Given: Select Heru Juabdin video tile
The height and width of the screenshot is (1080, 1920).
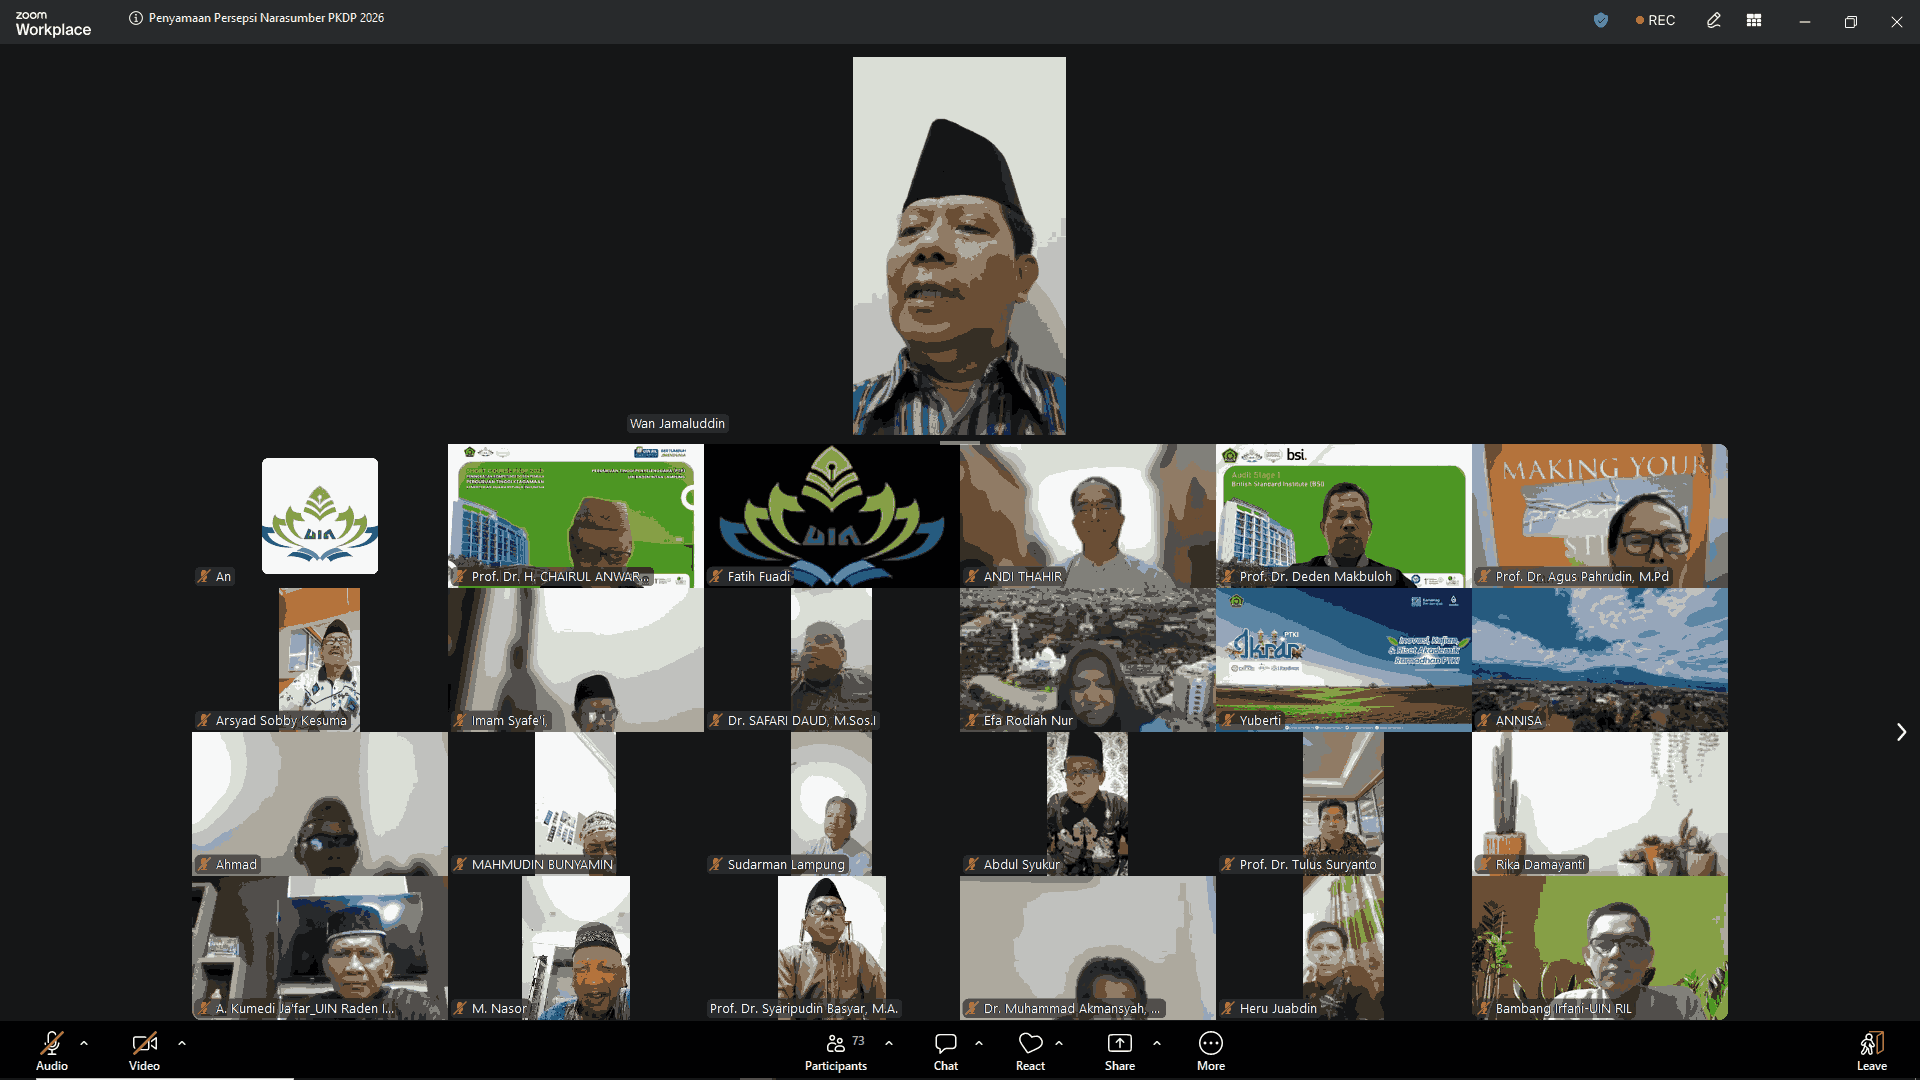Looking at the screenshot, I should point(1344,948).
